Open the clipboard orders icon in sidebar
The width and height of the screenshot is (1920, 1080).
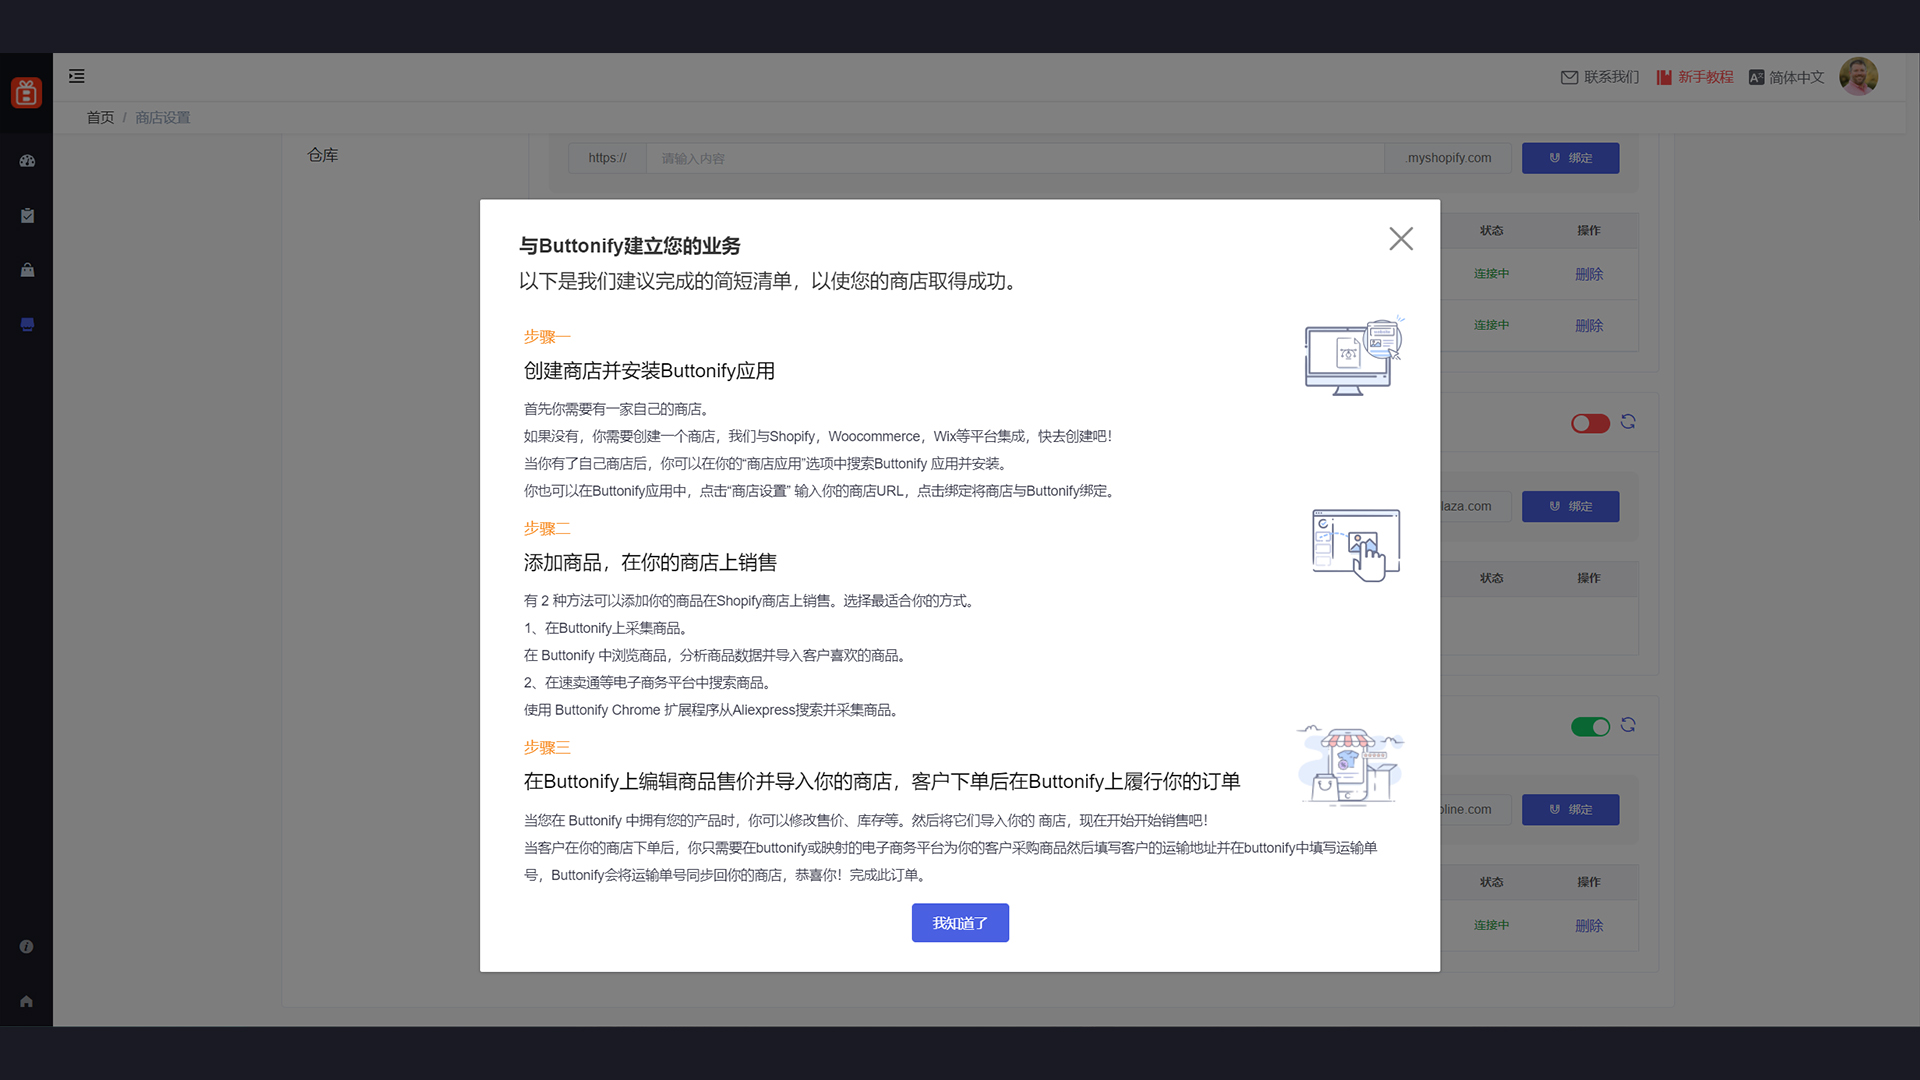27,216
